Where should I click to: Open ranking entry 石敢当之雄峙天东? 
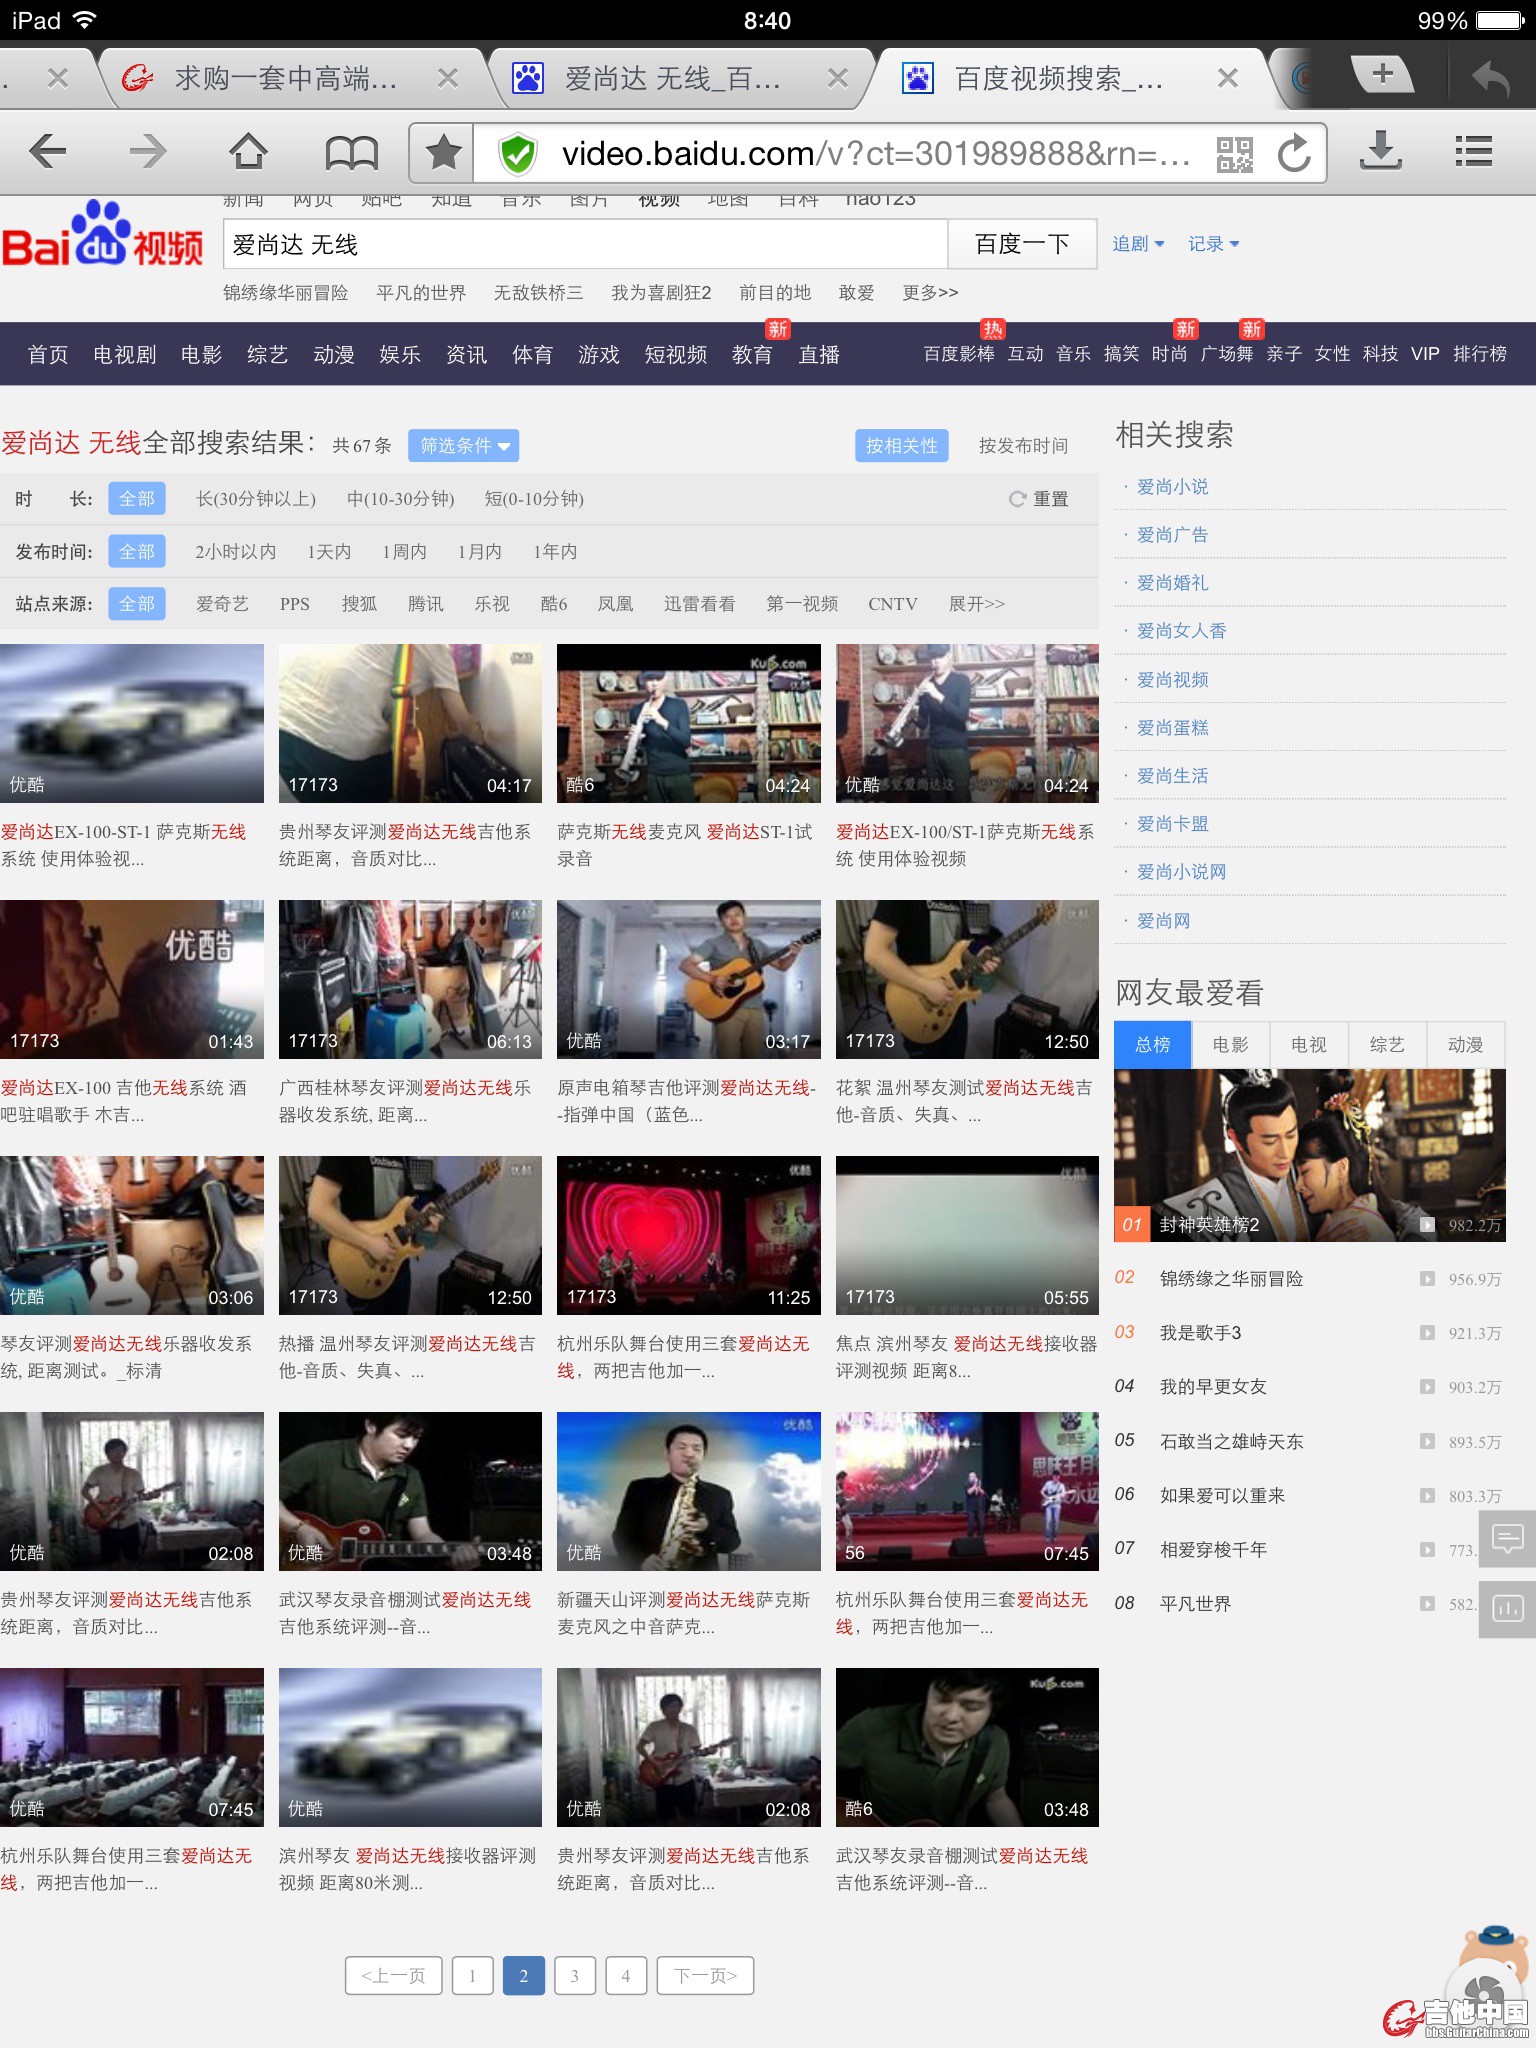(x=1231, y=1441)
